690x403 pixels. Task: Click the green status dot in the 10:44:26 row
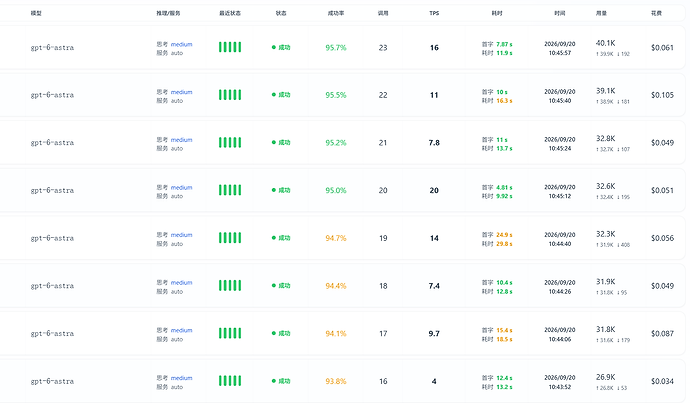[x=274, y=286]
